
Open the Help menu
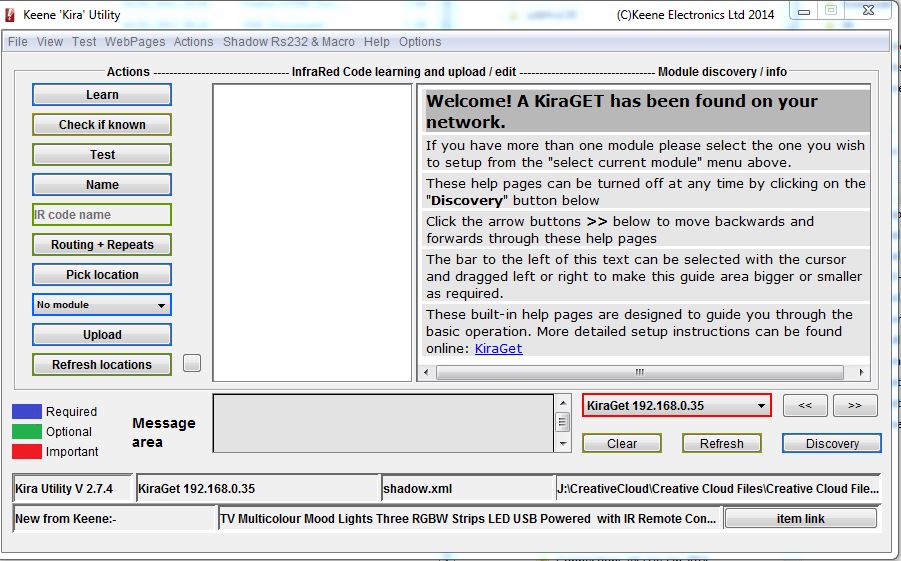tap(376, 42)
